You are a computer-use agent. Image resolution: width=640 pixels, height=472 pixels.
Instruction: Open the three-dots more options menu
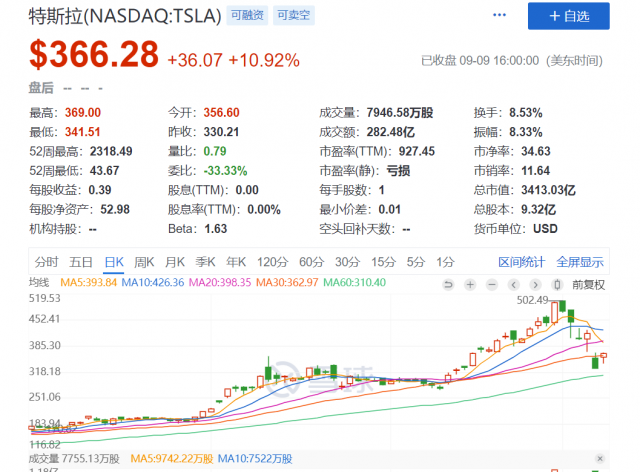click(x=499, y=15)
